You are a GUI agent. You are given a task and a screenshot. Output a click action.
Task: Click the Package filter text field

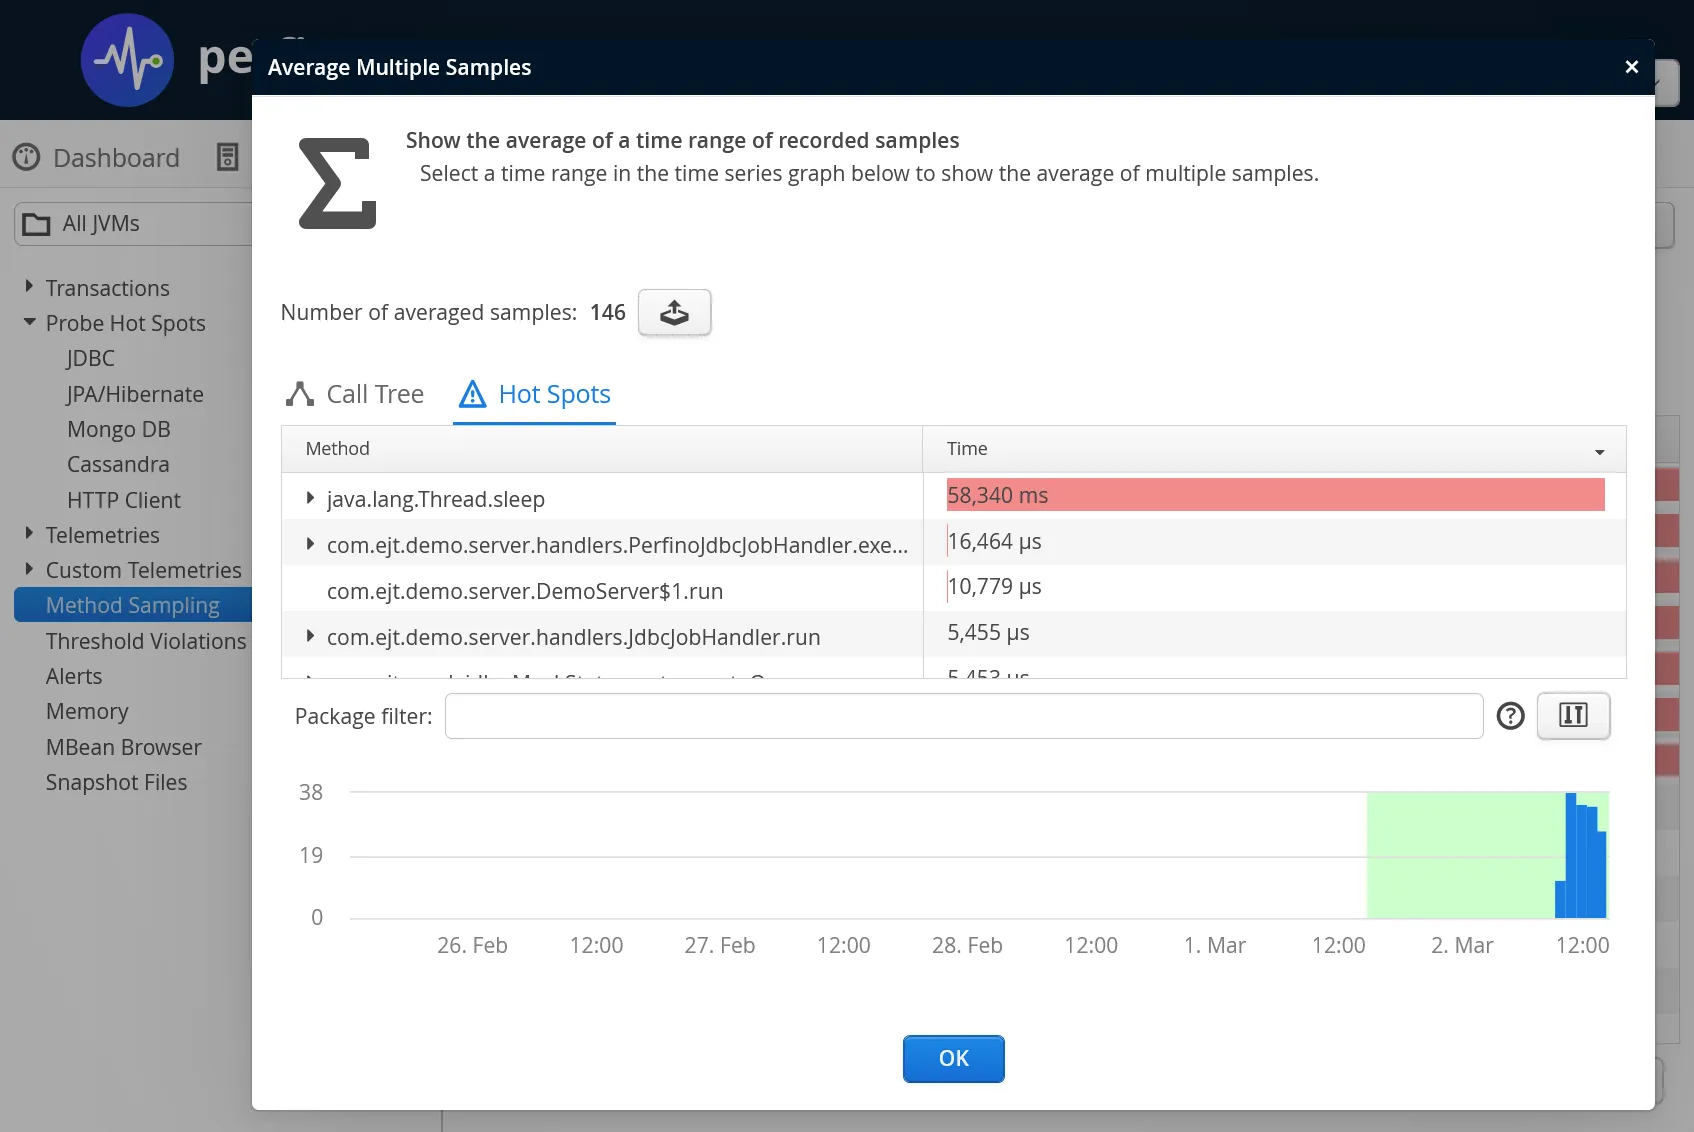coord(963,716)
